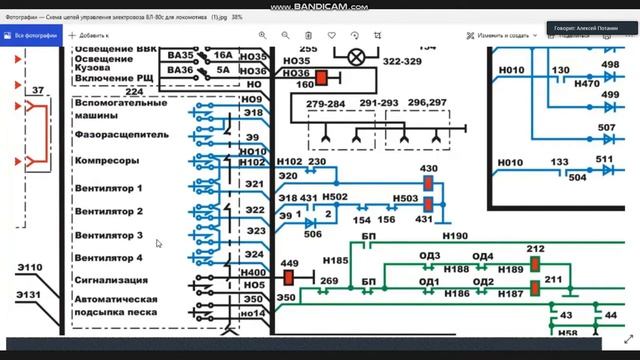This screenshot has width=640, height=360.
Task: Click the red coil numbered 212
Action: pos(535,264)
